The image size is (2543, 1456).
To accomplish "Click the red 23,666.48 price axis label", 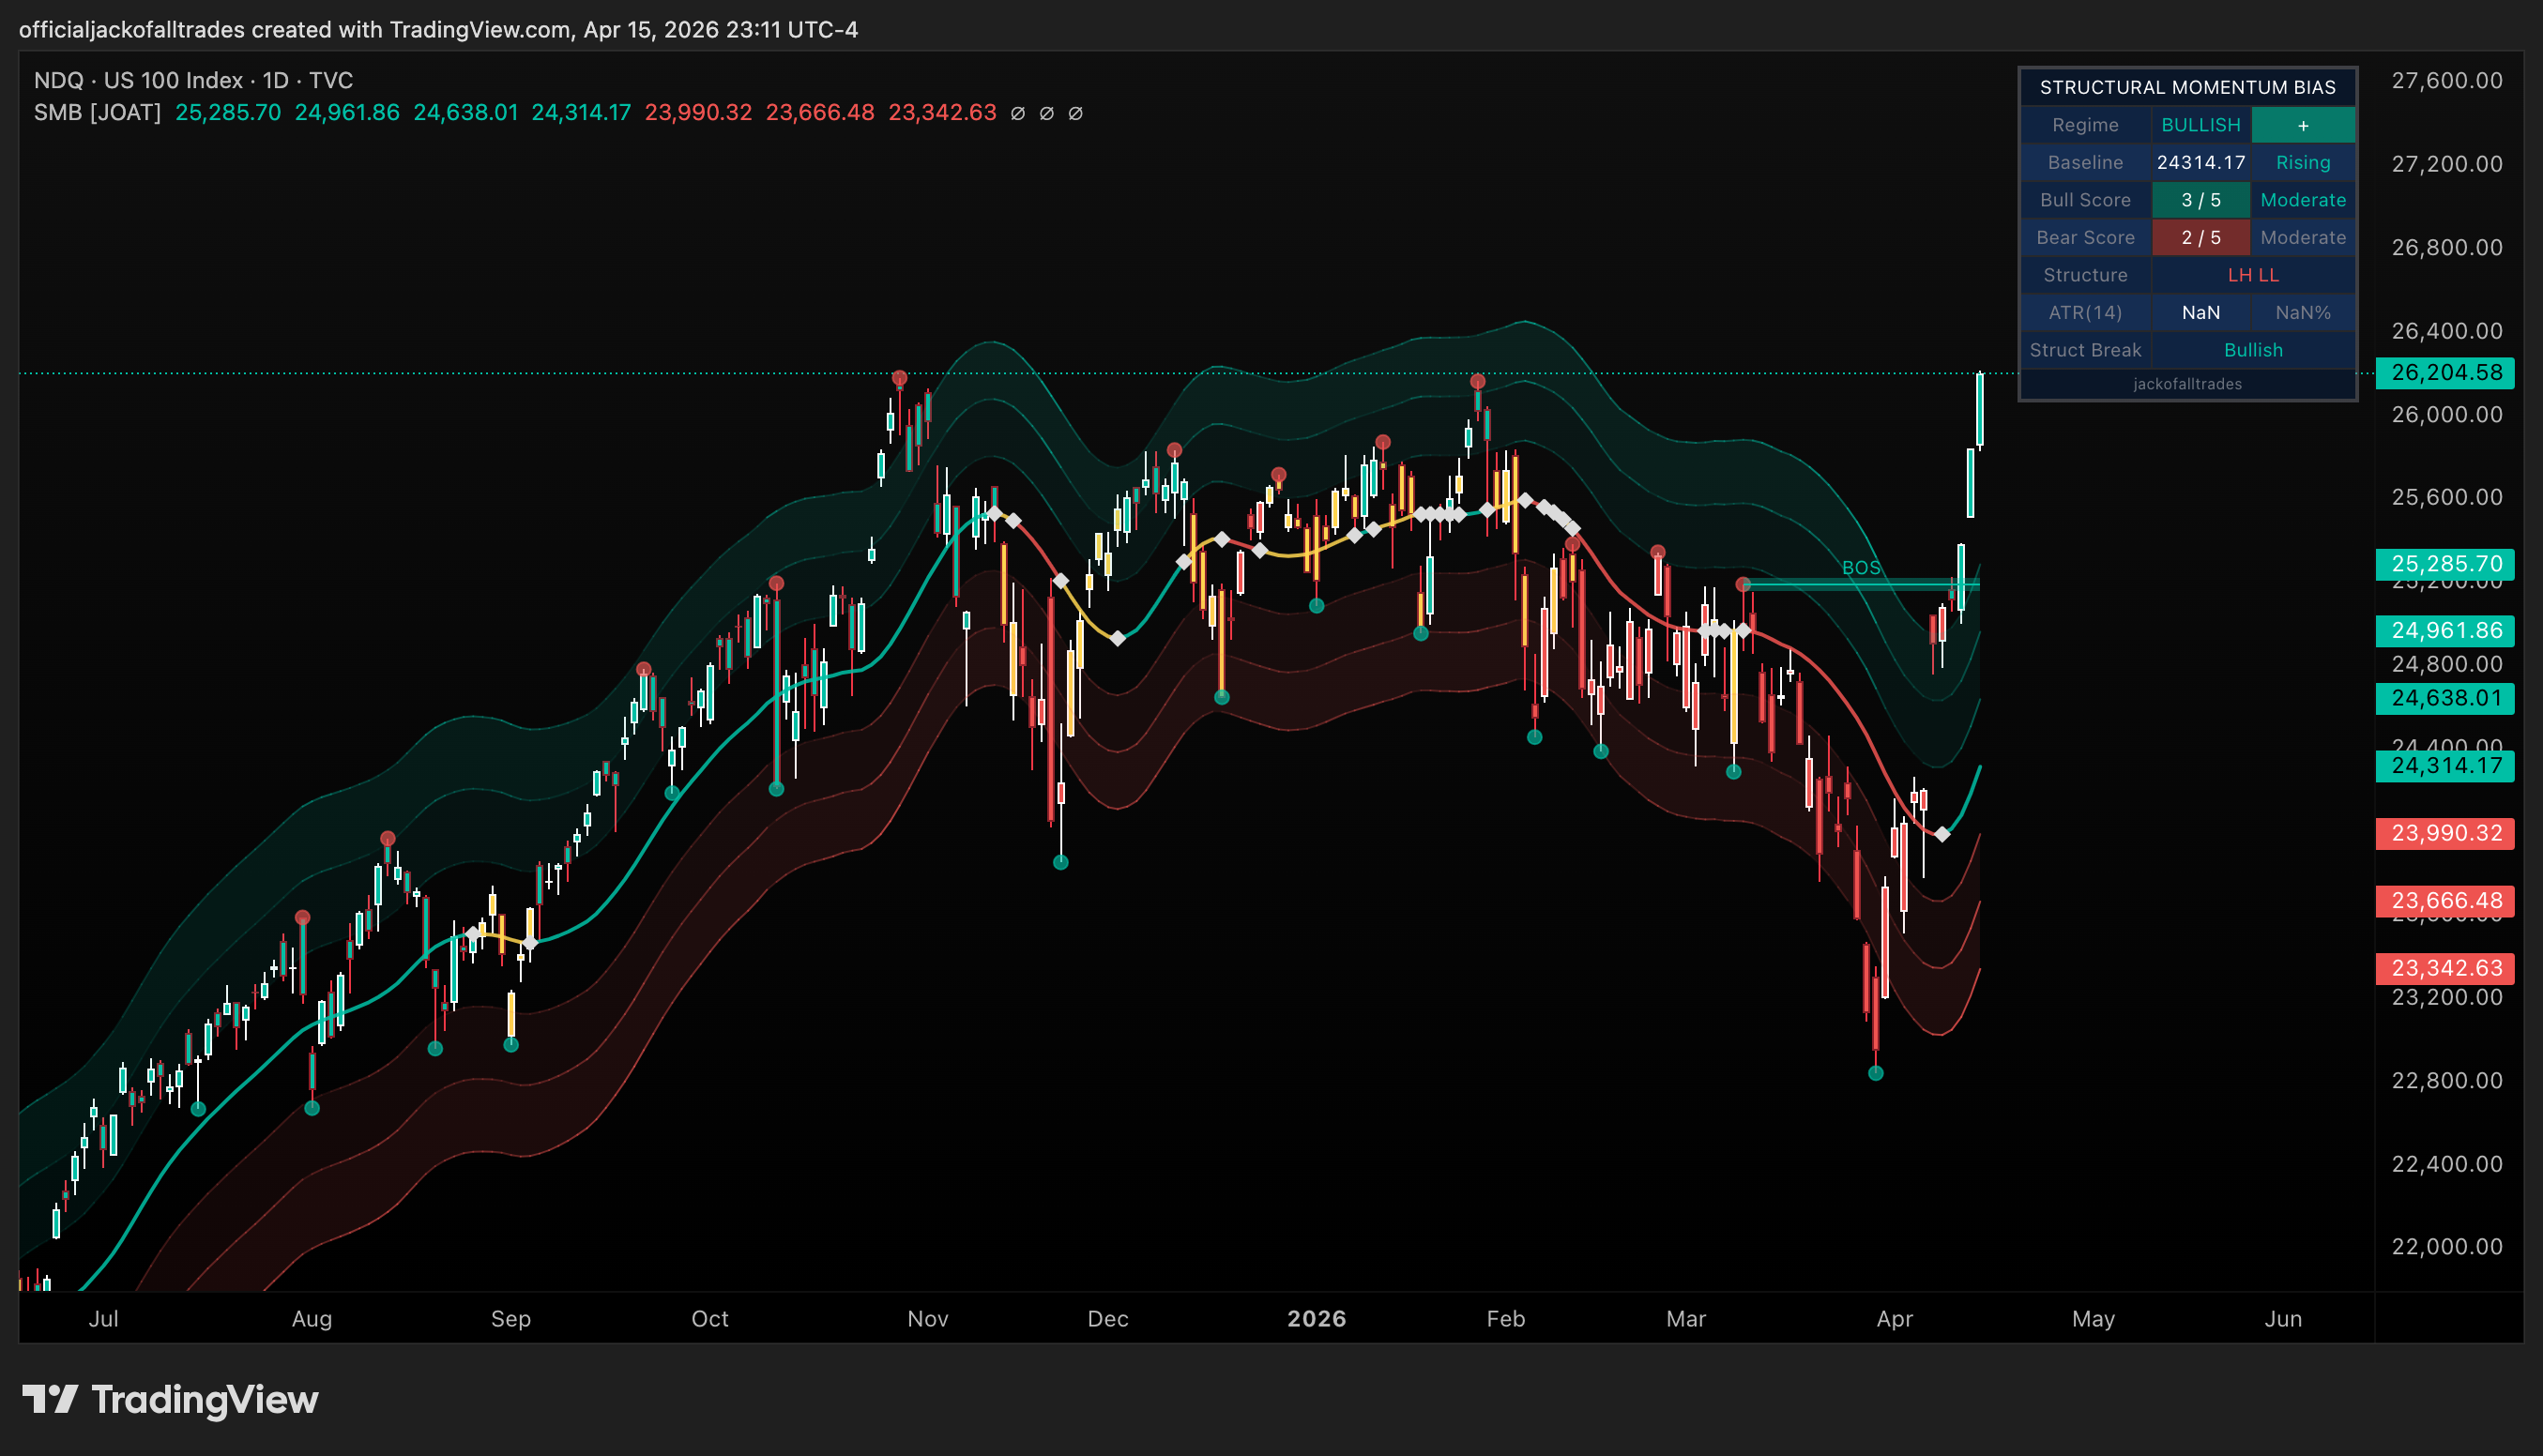I will [2445, 901].
